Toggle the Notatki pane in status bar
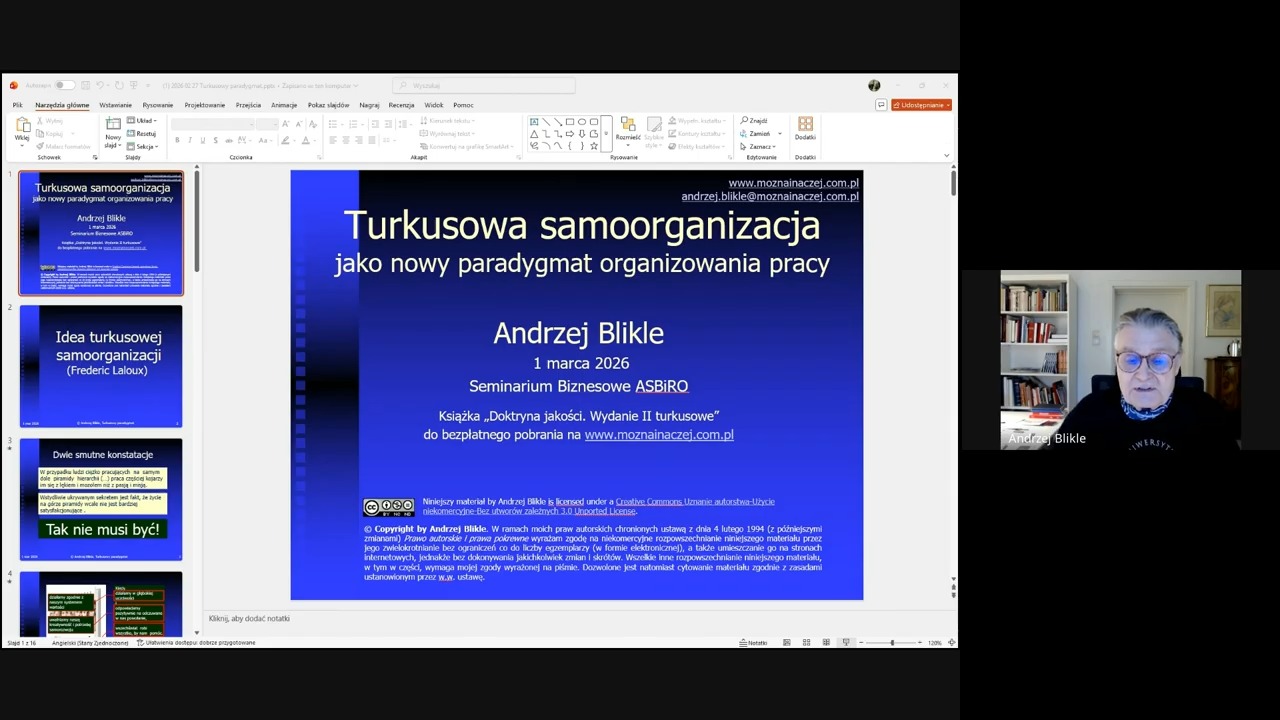The height and width of the screenshot is (720, 1280). click(x=753, y=643)
